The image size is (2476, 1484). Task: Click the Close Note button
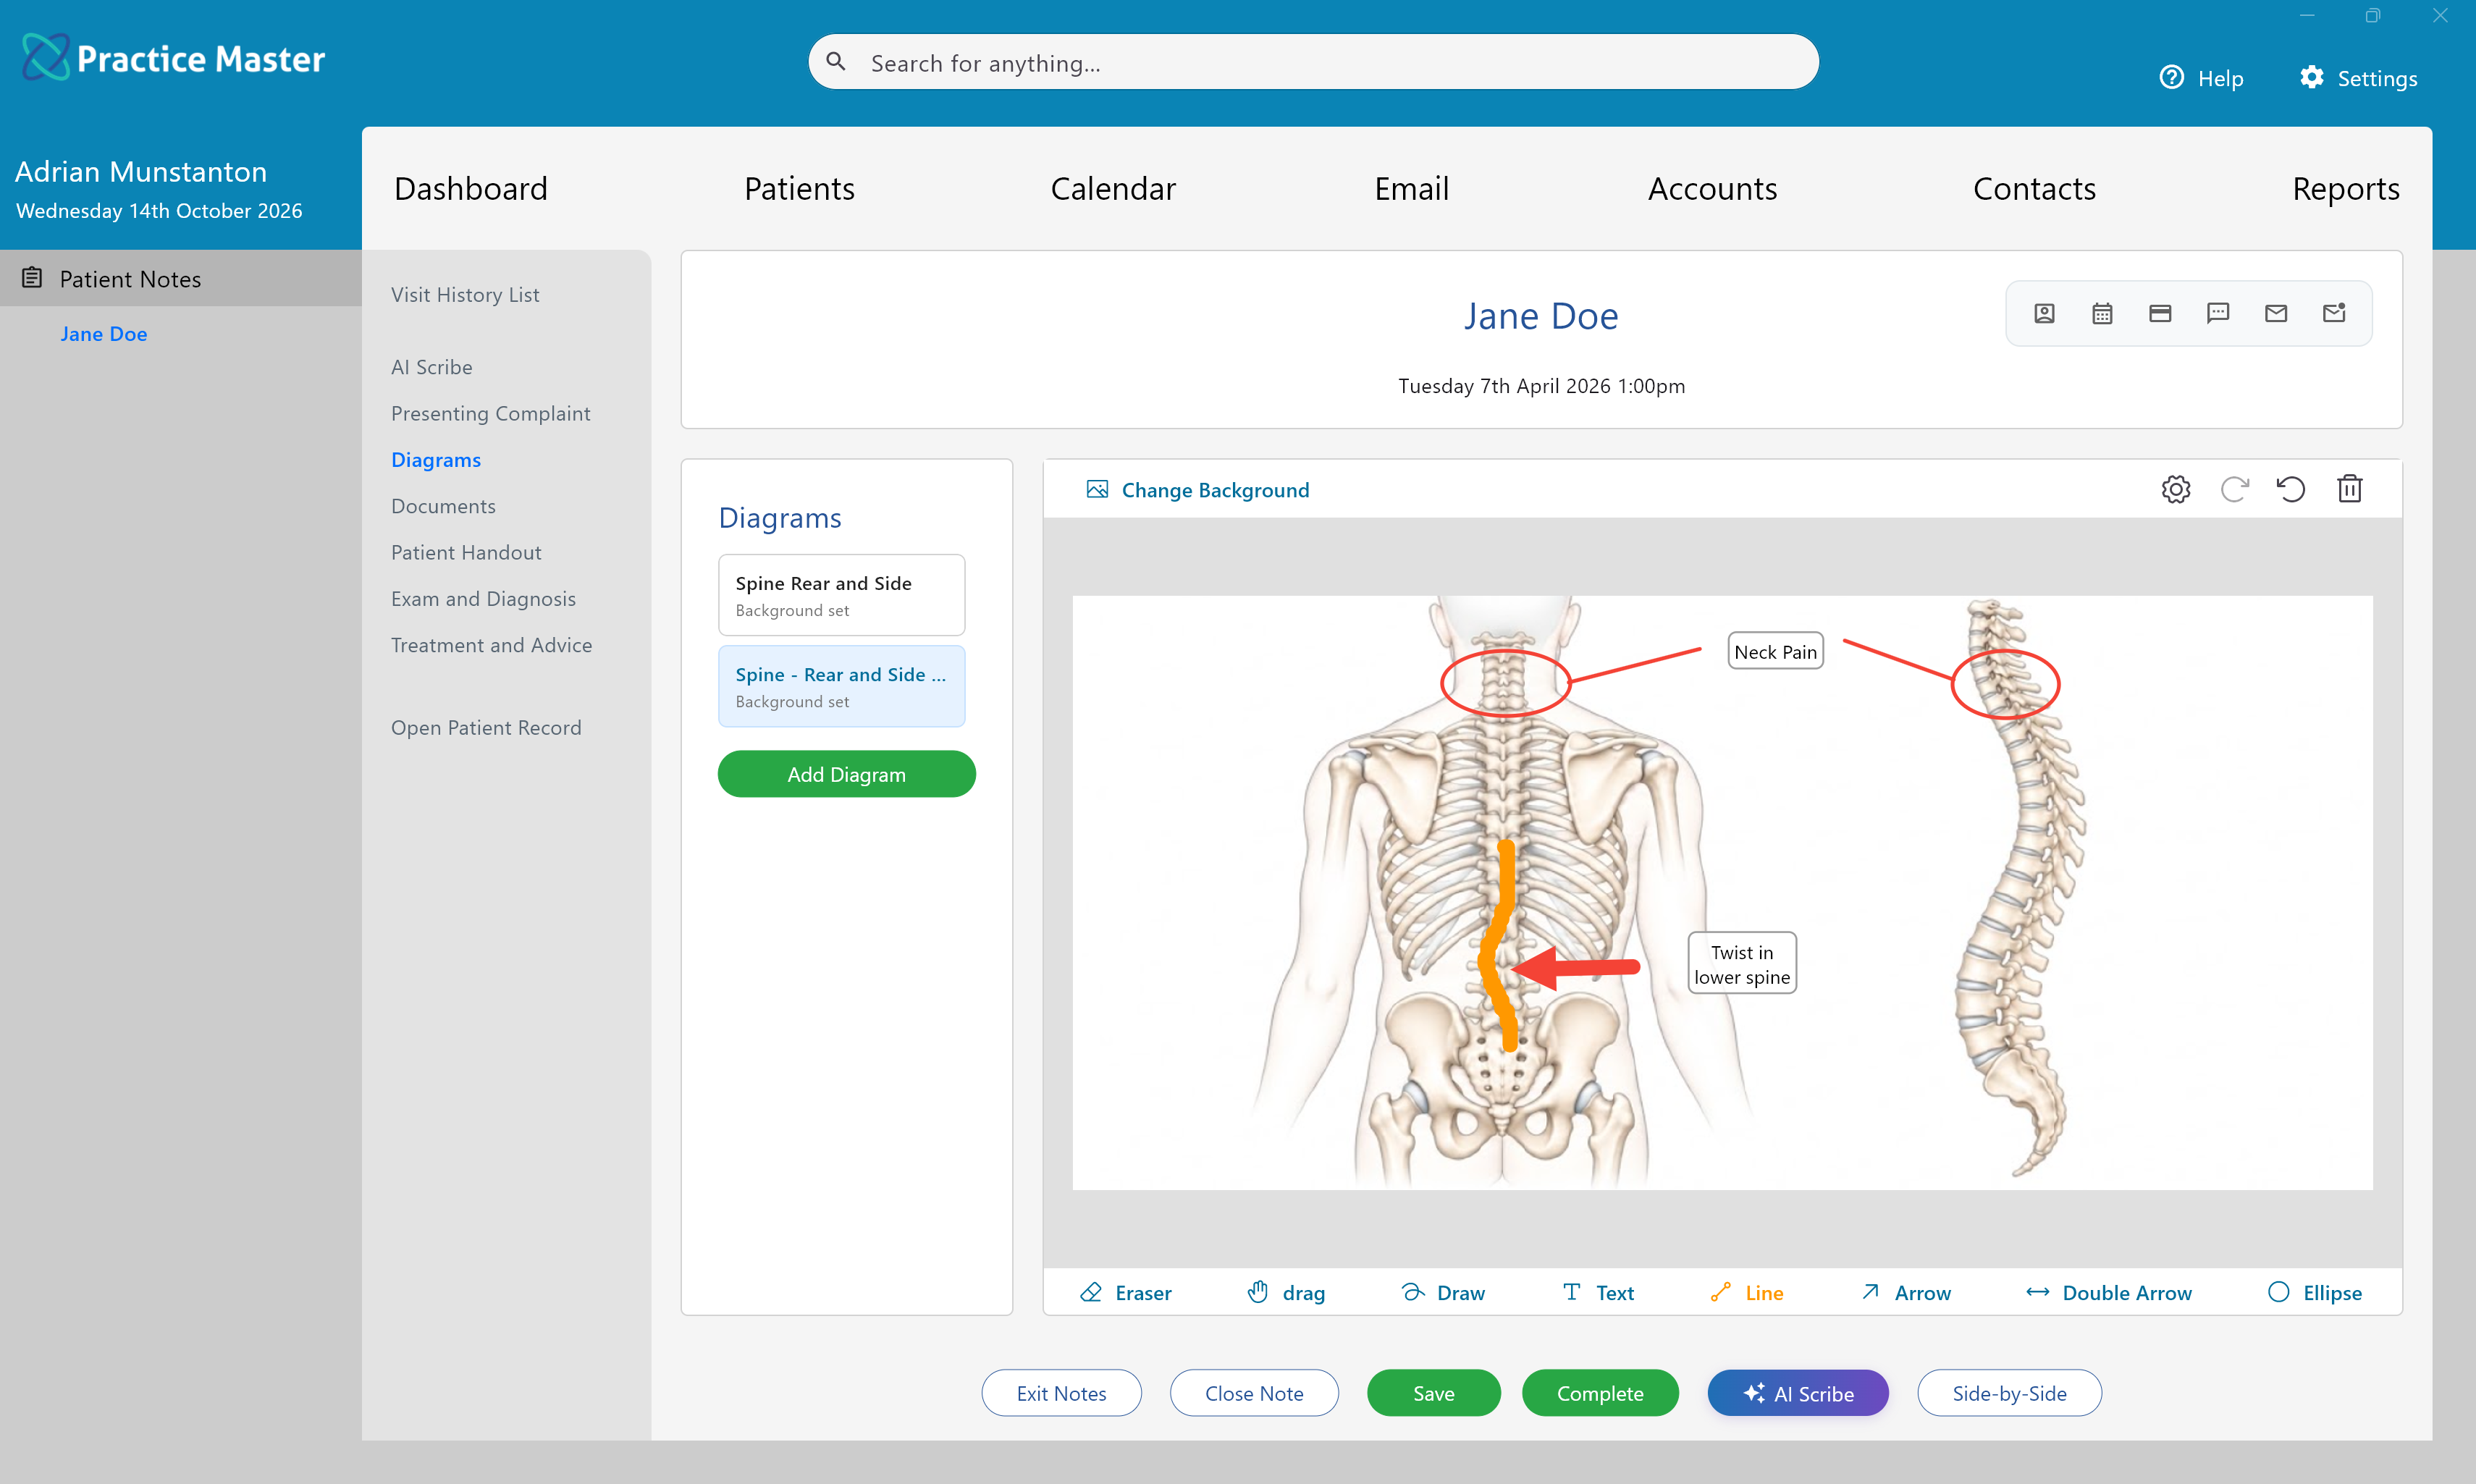1253,1392
